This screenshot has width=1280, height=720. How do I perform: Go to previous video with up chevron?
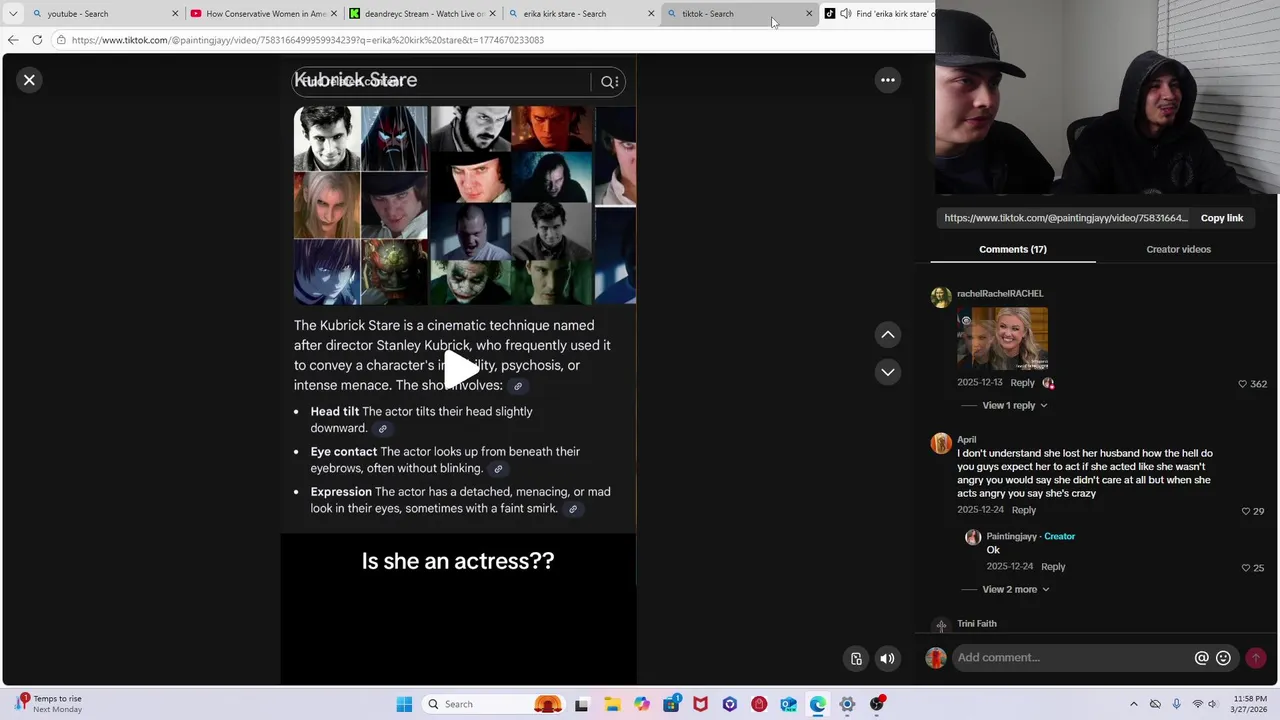pos(887,335)
